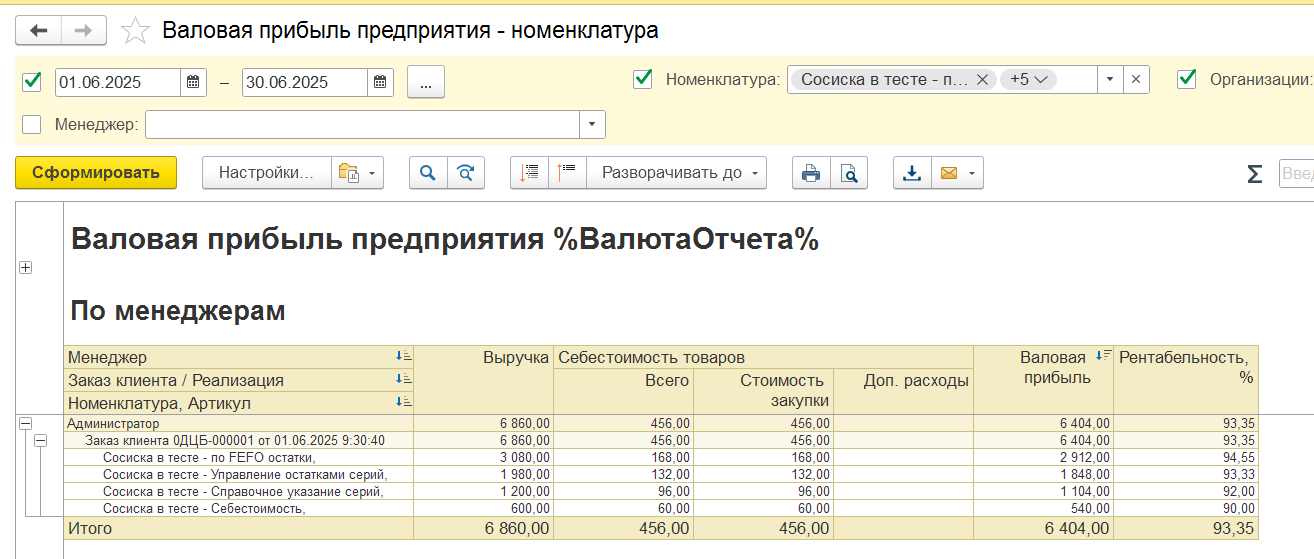
Task: Click the Сформировать button
Action: tap(96, 173)
